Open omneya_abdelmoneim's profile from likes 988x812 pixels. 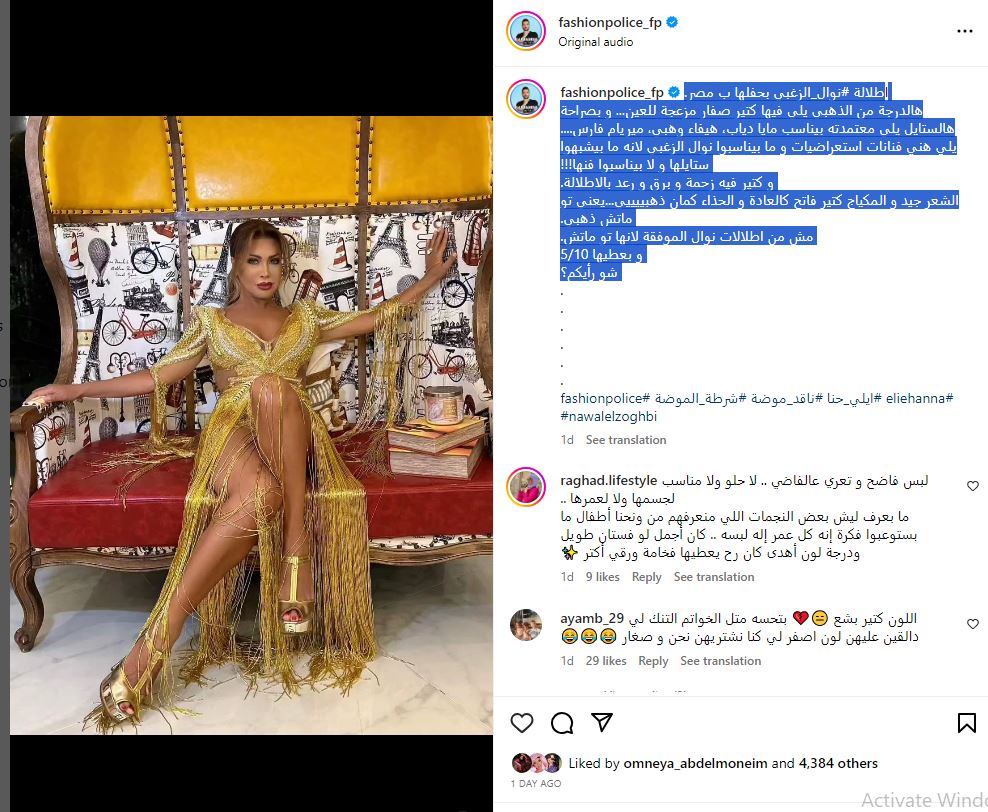coord(695,763)
